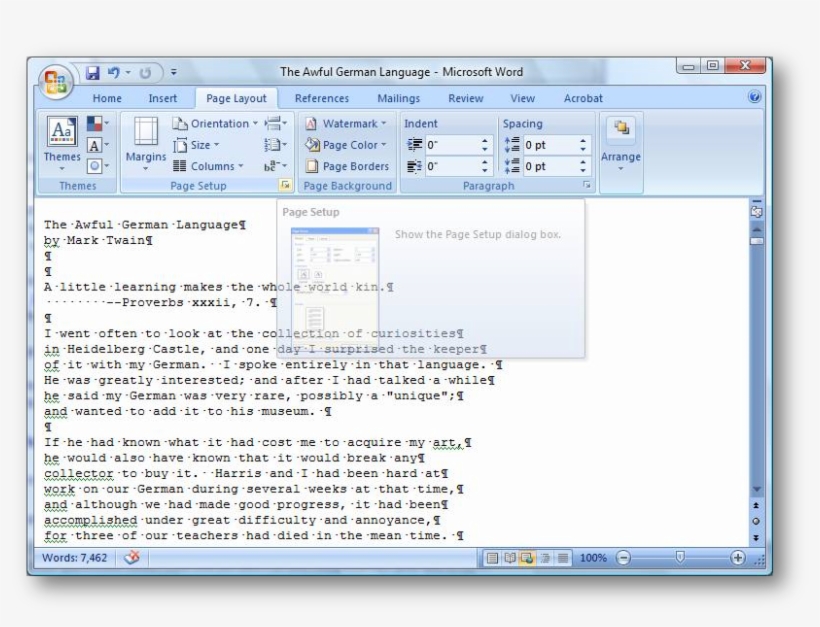The height and width of the screenshot is (627, 820).
Task: Open Select Browse Object button
Action: pyautogui.click(x=756, y=521)
